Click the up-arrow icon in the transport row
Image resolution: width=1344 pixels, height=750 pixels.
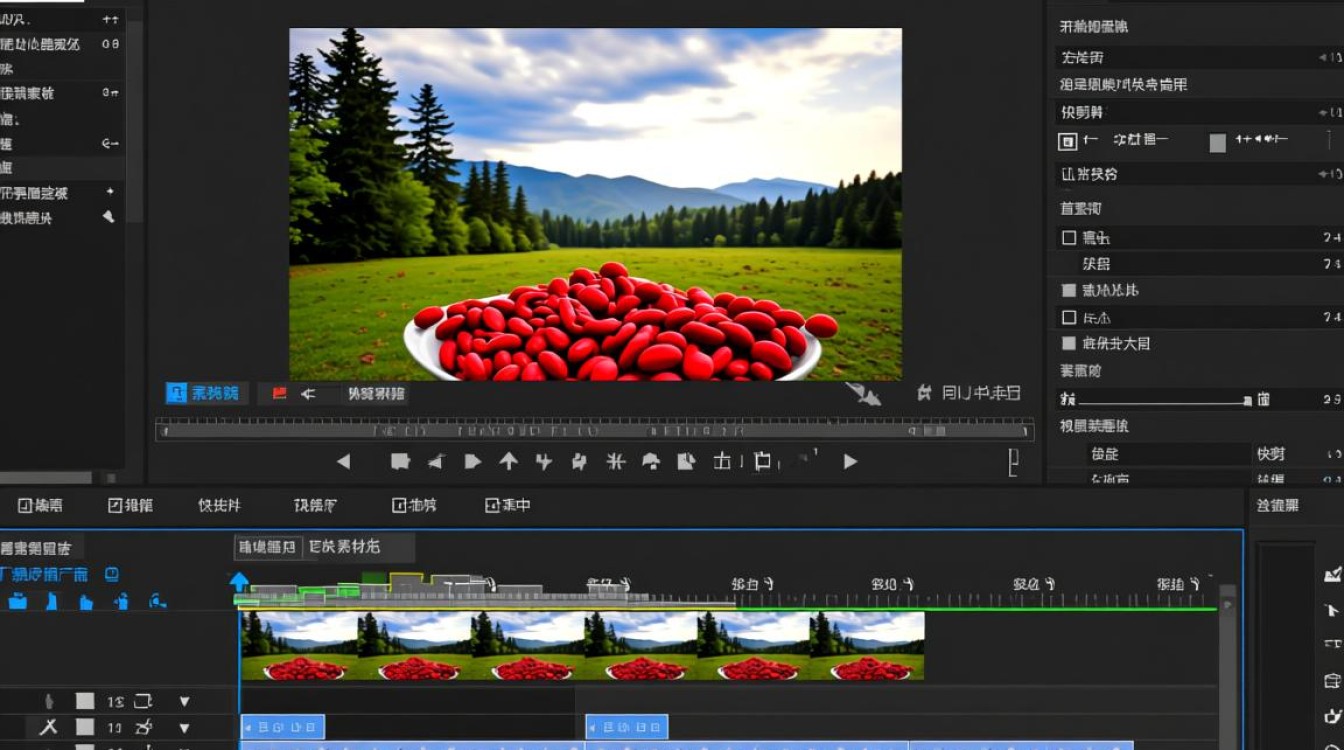(x=509, y=461)
